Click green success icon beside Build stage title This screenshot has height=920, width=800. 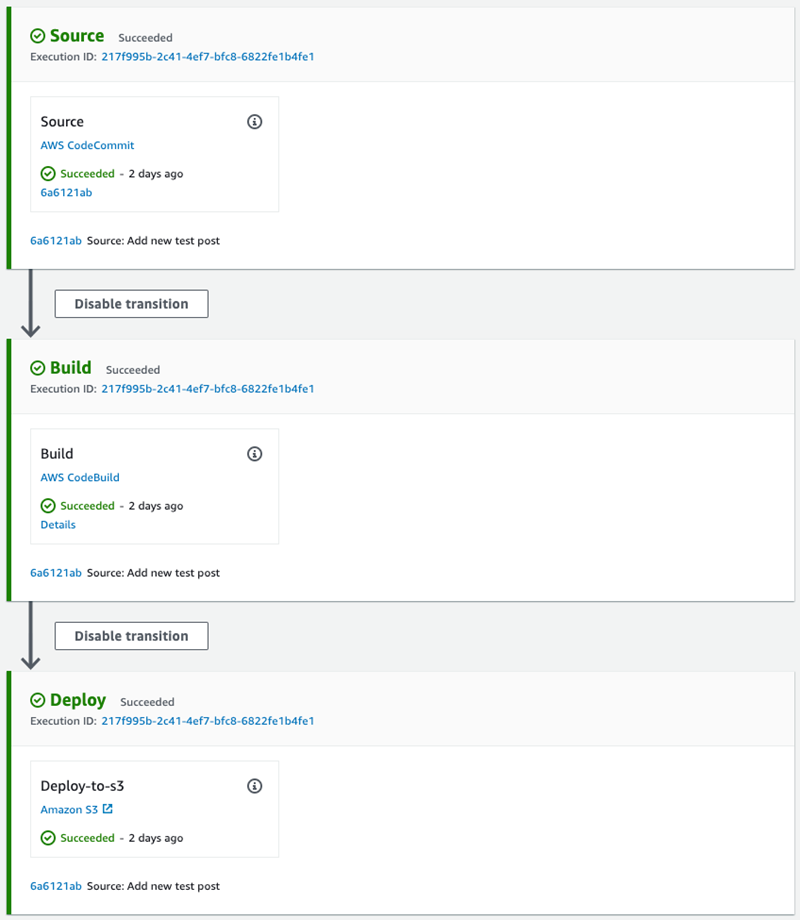tap(38, 368)
